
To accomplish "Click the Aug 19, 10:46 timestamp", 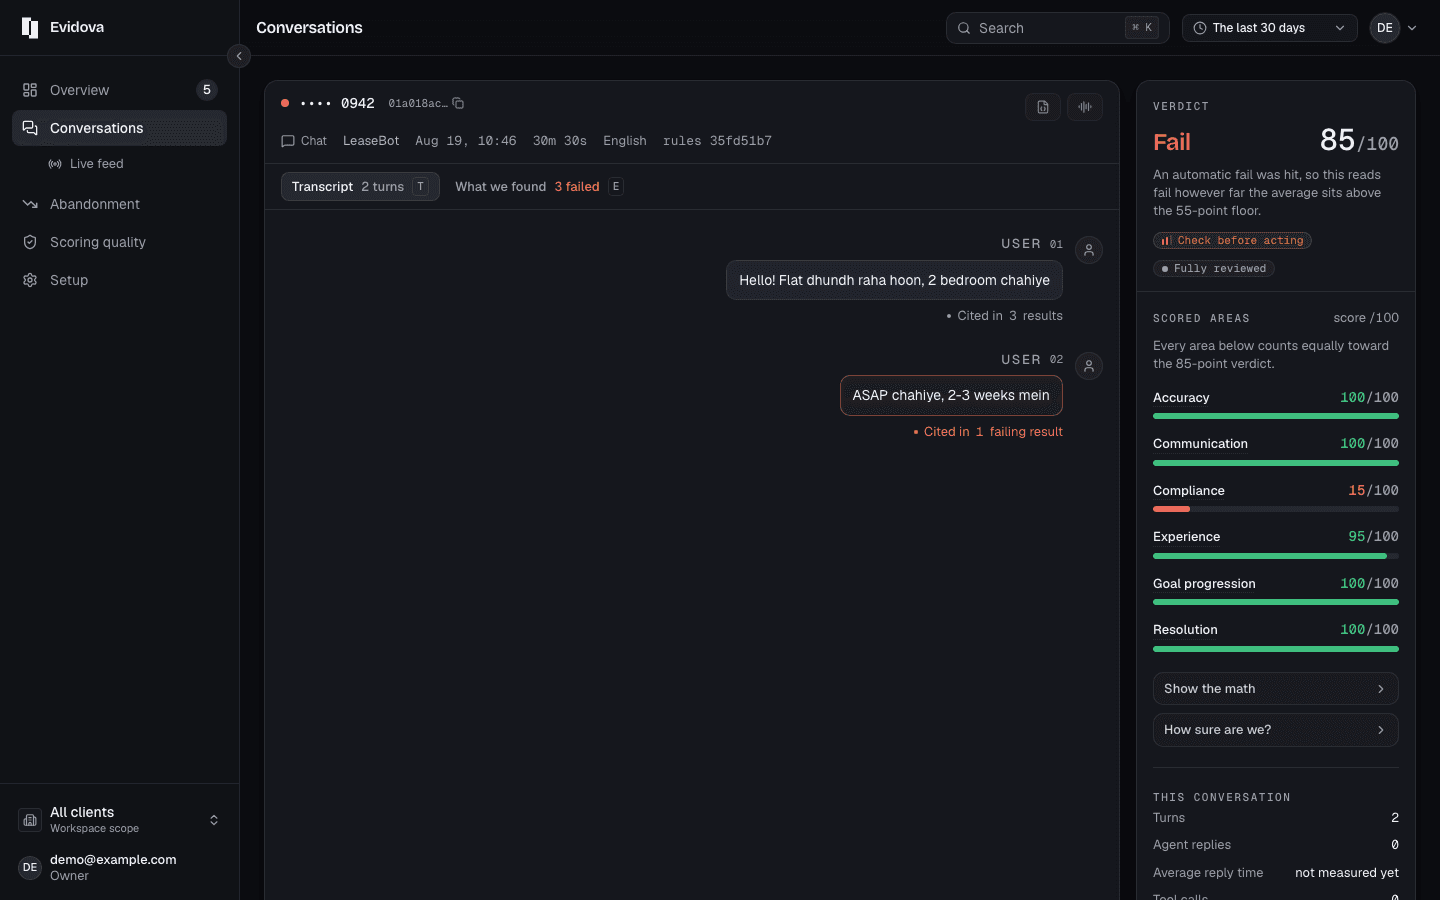I will (466, 141).
